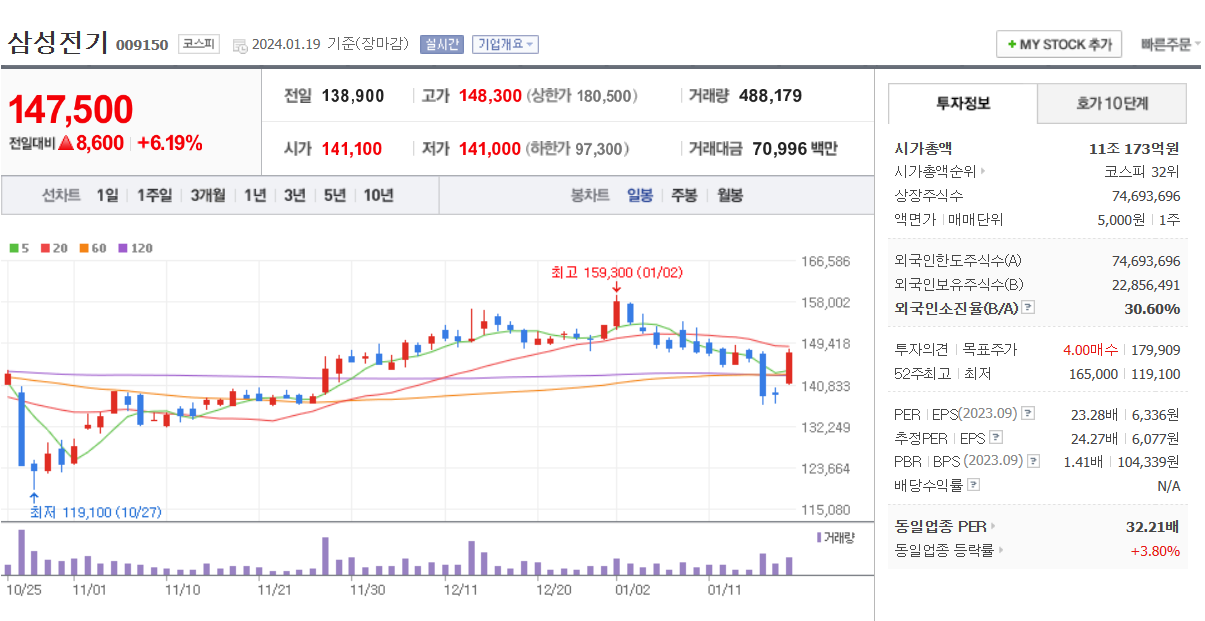Click the 01/02 date on the chart axis
1205x621 pixels.
pos(632,590)
